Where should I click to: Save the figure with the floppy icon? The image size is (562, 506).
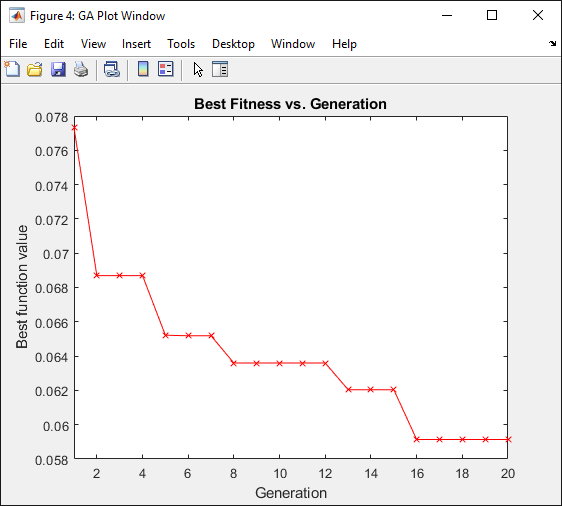point(58,69)
